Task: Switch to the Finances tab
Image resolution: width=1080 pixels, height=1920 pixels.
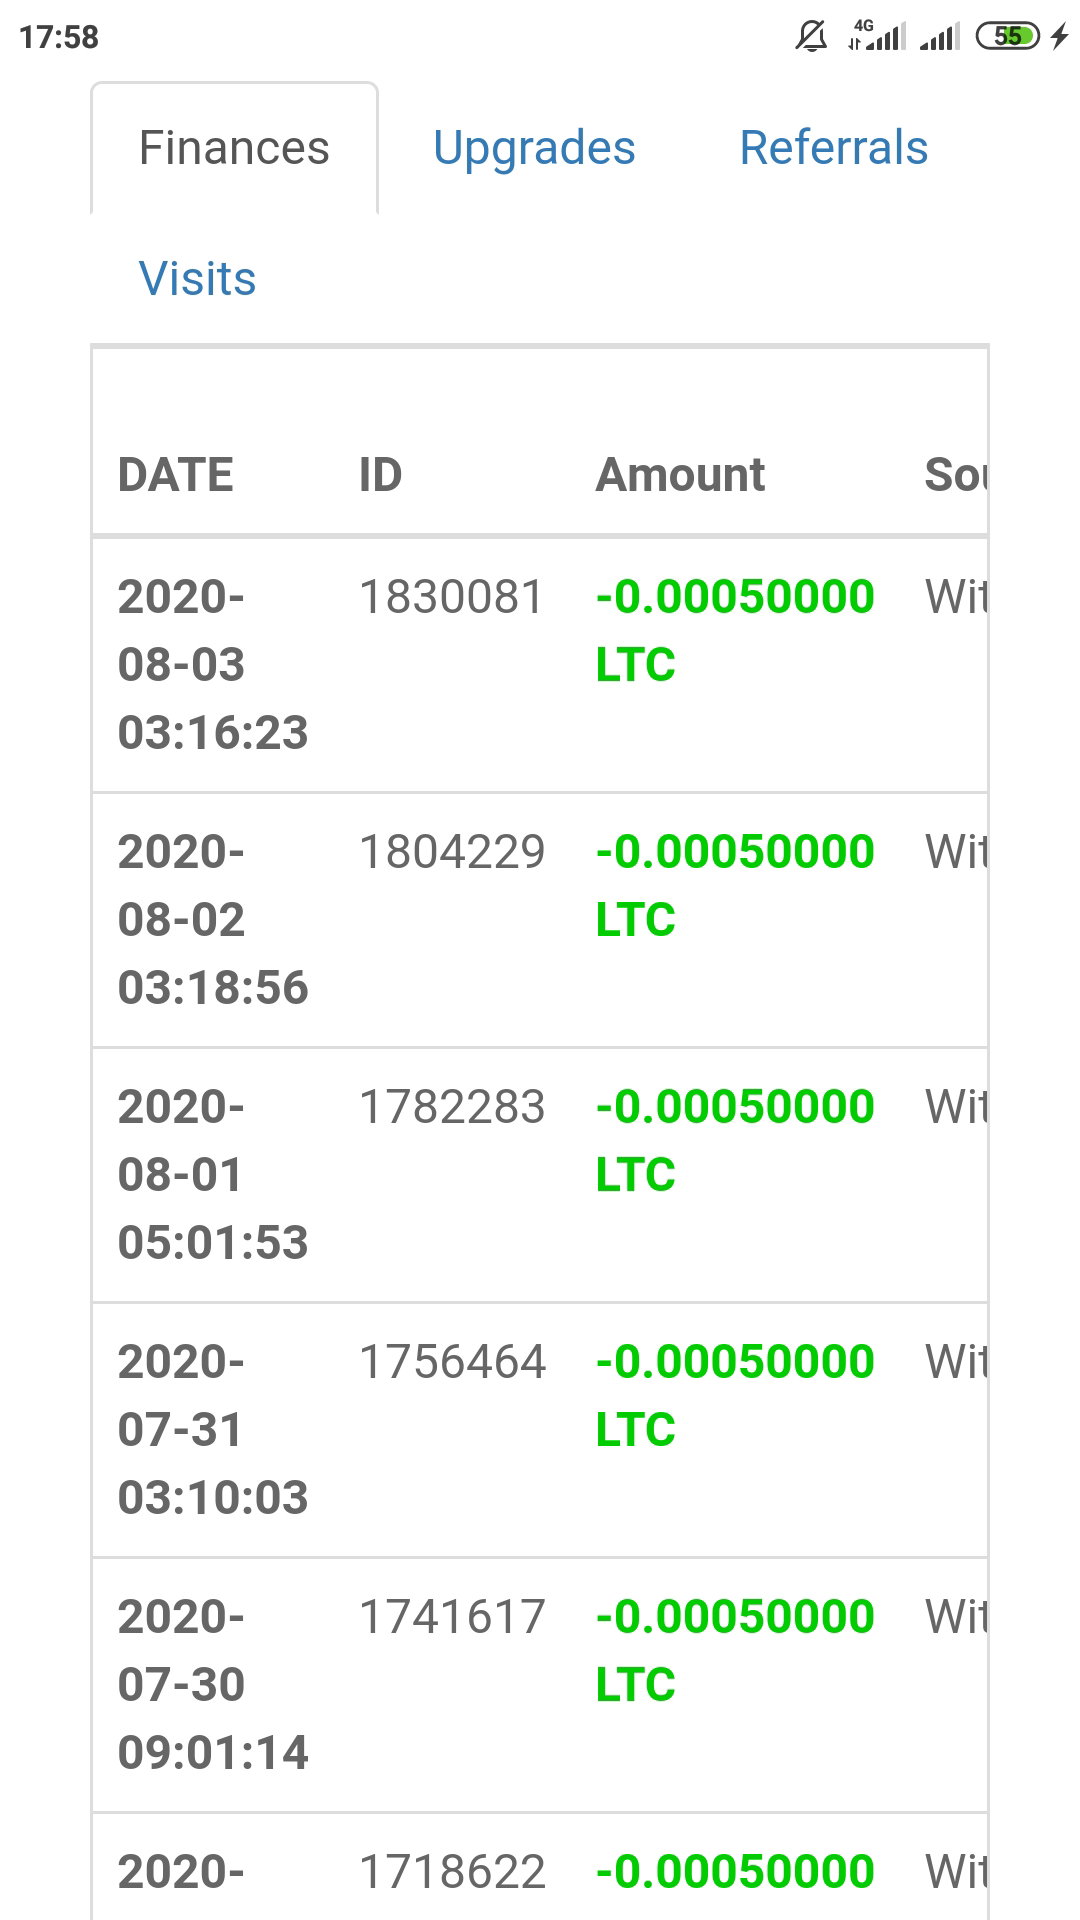Action: point(234,148)
